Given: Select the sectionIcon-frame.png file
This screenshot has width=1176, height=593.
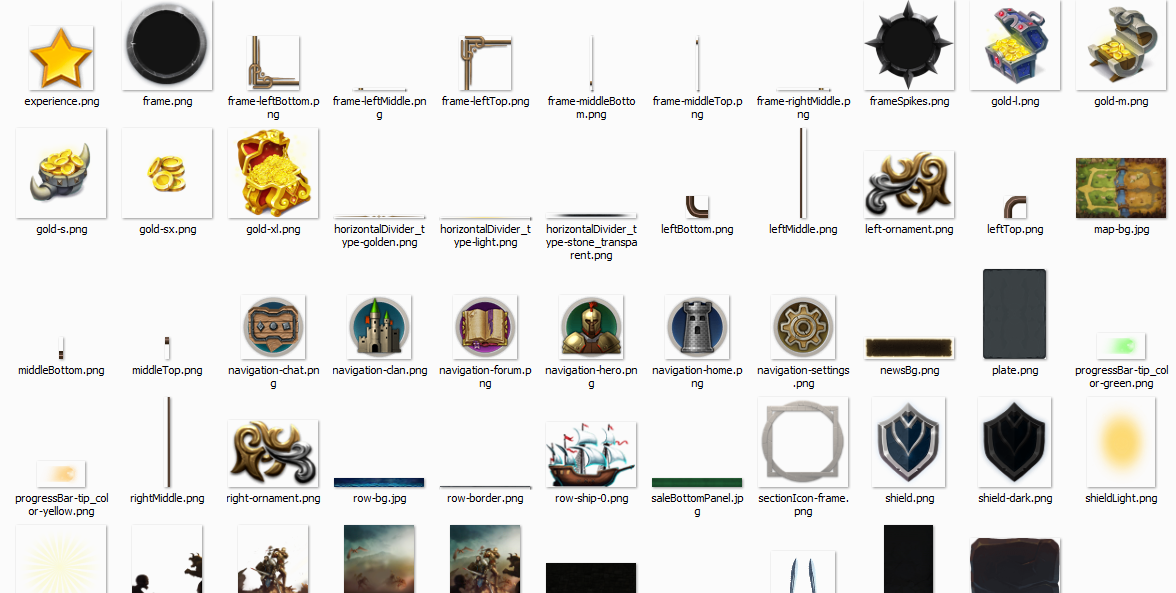Looking at the screenshot, I should click(x=803, y=442).
